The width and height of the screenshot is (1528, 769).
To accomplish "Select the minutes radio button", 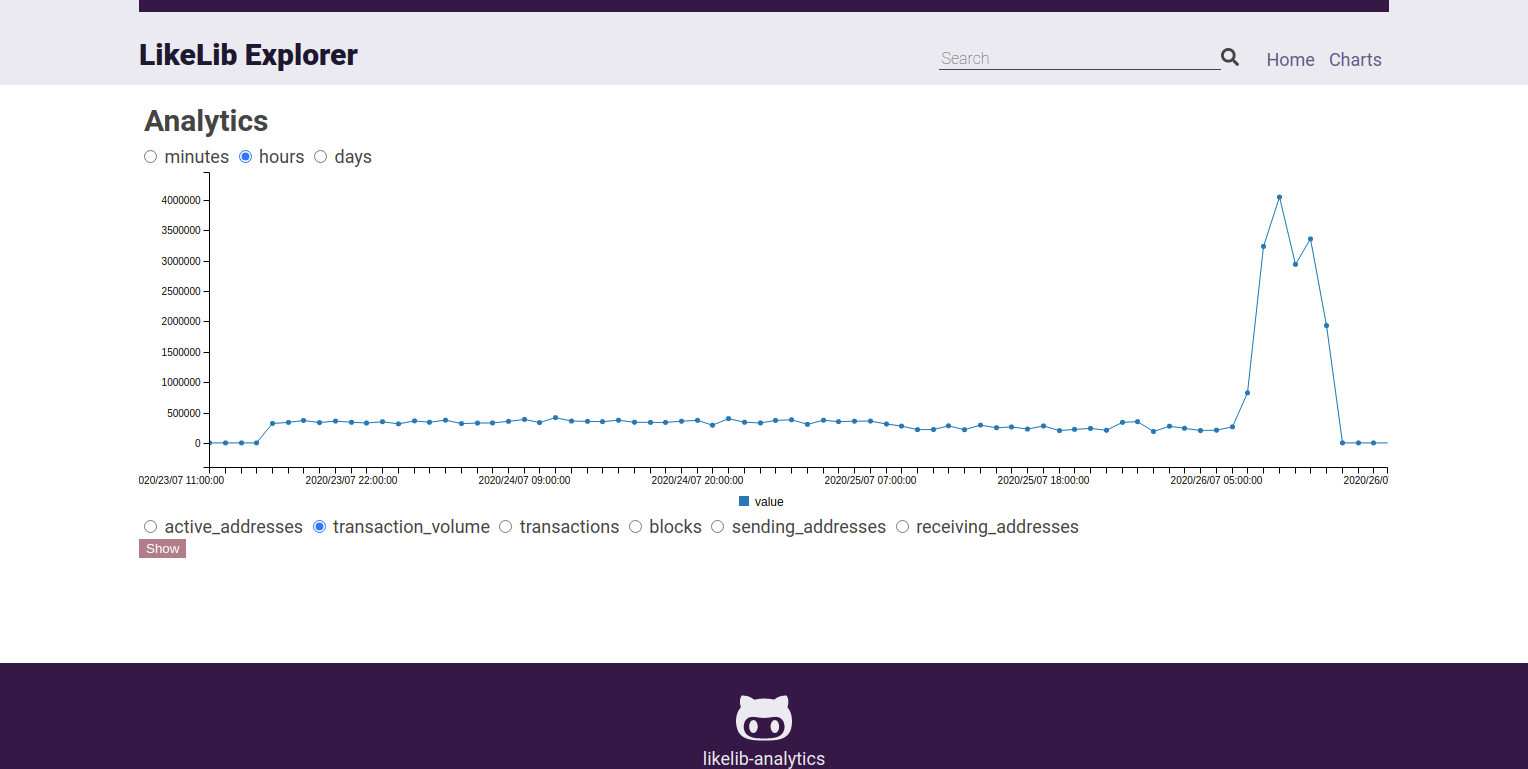I will [x=151, y=156].
